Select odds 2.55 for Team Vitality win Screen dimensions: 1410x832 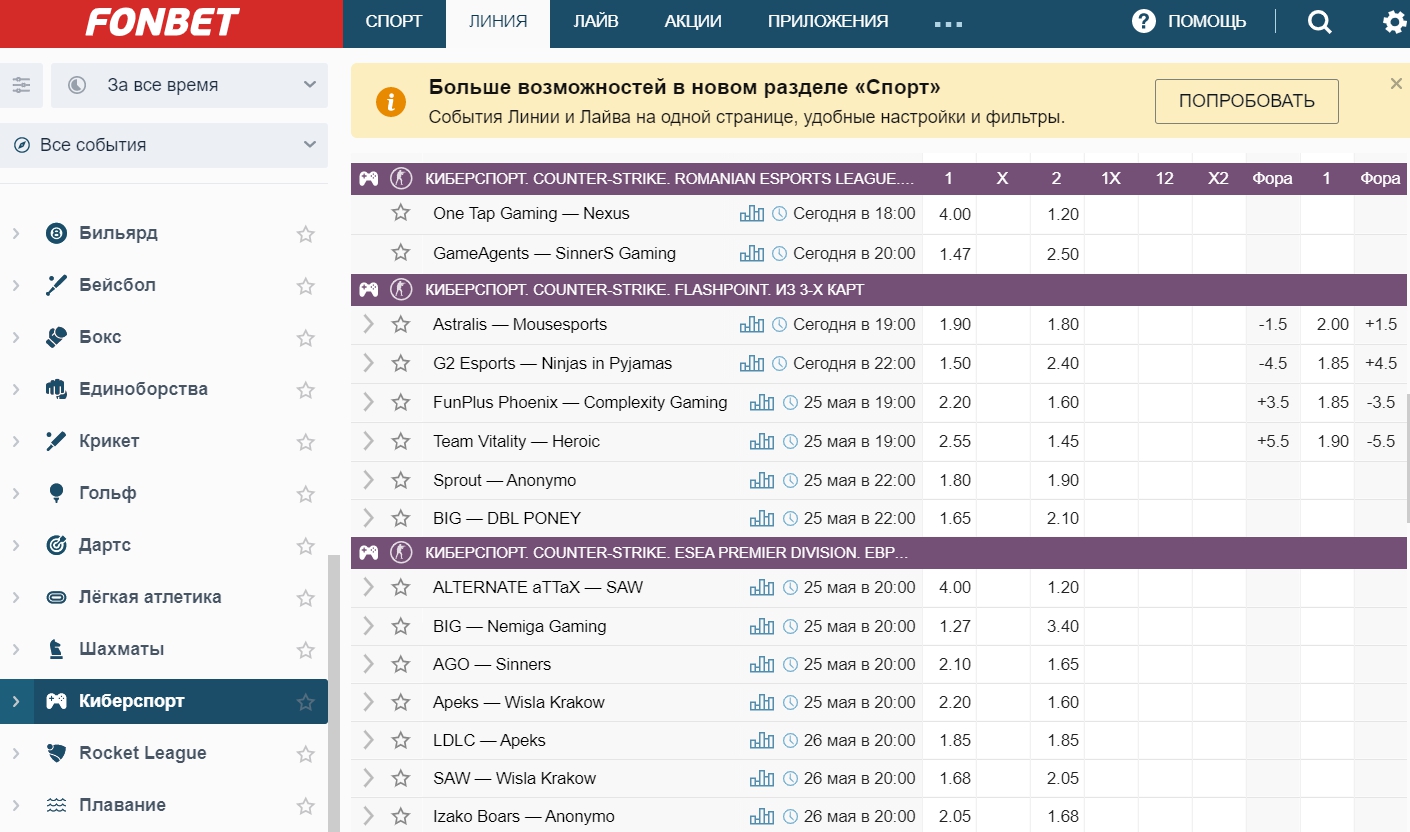coord(954,441)
